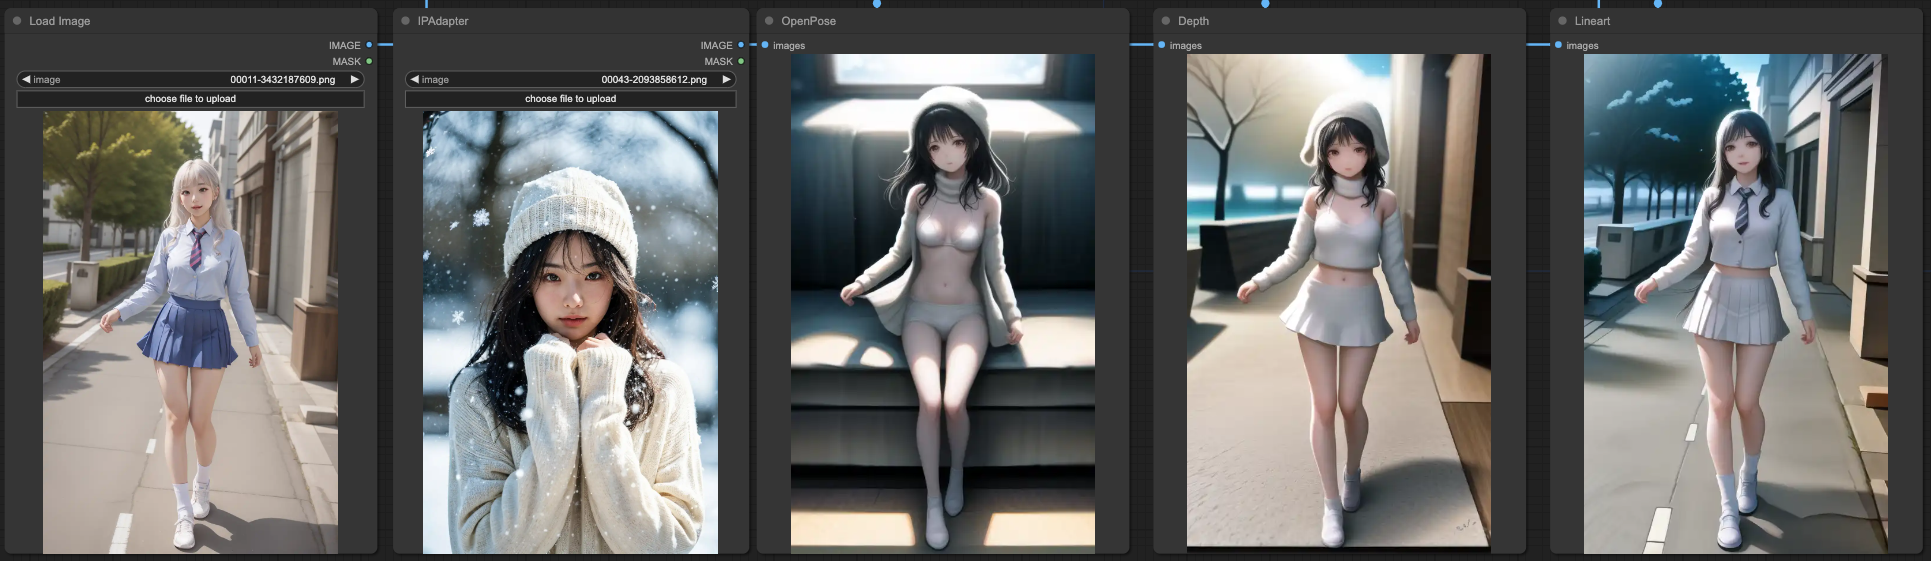
Task: Click MASK output port of IPAdapter node
Action: pyautogui.click(x=741, y=61)
